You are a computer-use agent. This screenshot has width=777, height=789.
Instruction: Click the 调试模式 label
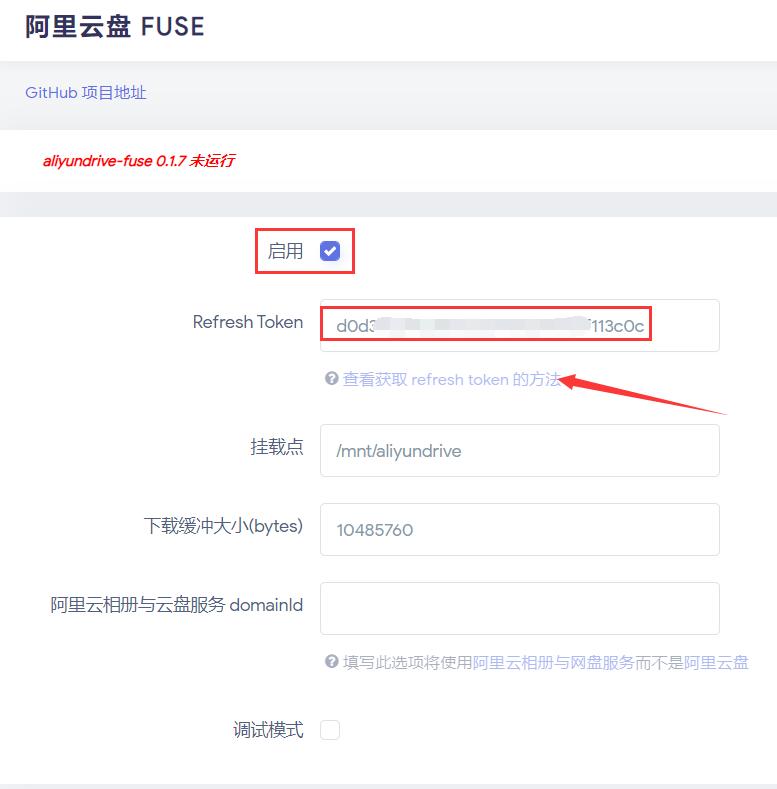tap(268, 730)
